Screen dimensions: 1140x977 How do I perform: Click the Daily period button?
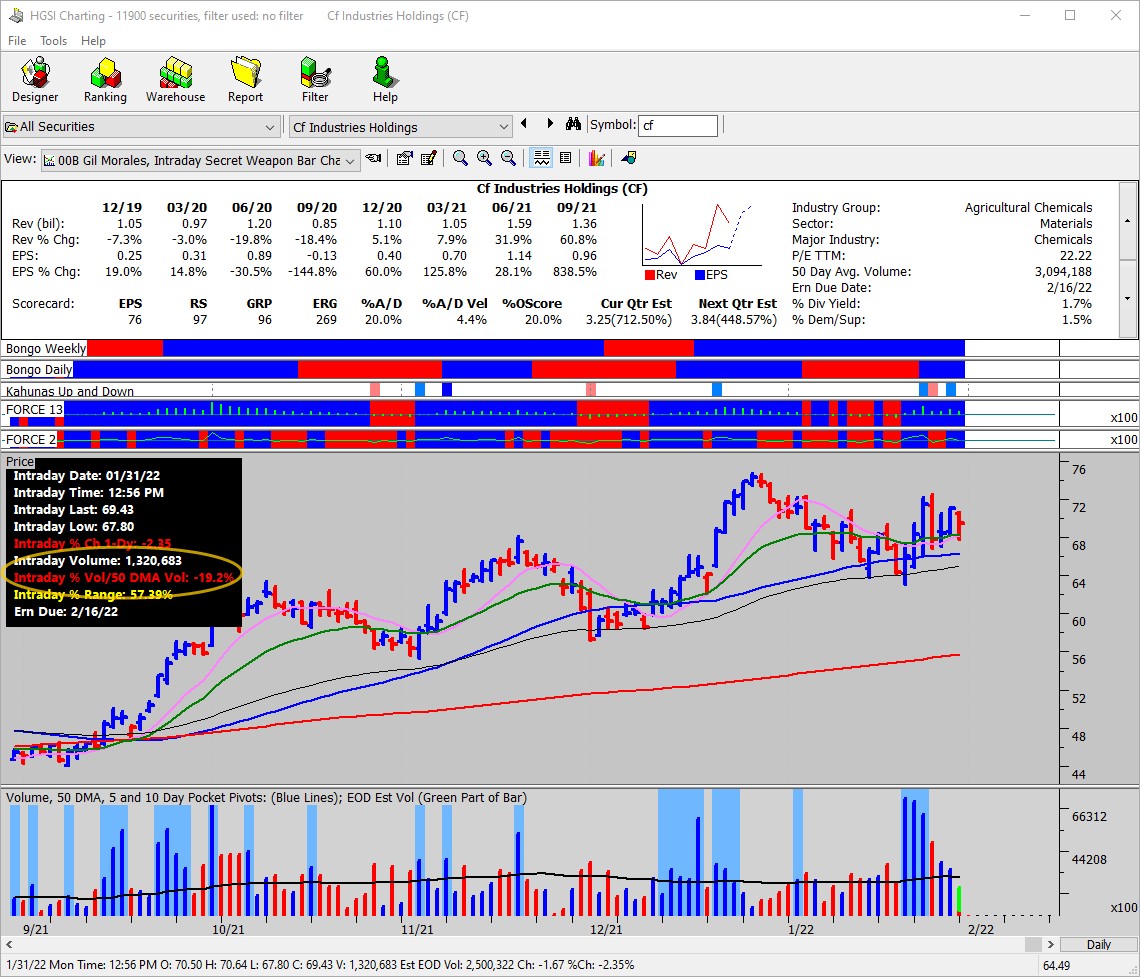tap(1099, 944)
